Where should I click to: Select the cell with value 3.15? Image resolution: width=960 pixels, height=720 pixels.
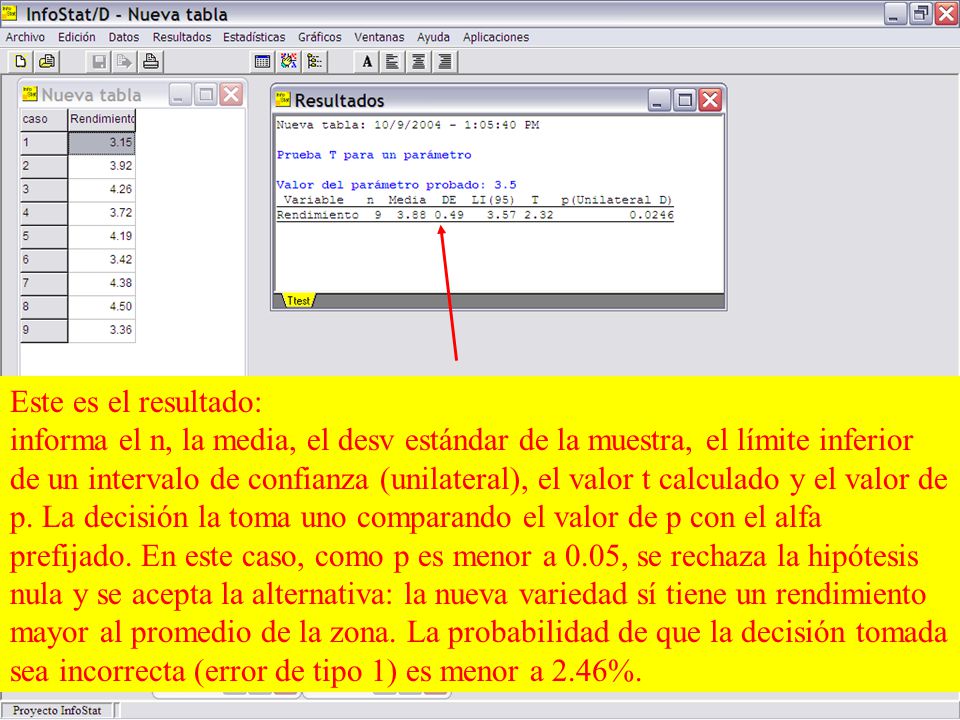(x=102, y=143)
